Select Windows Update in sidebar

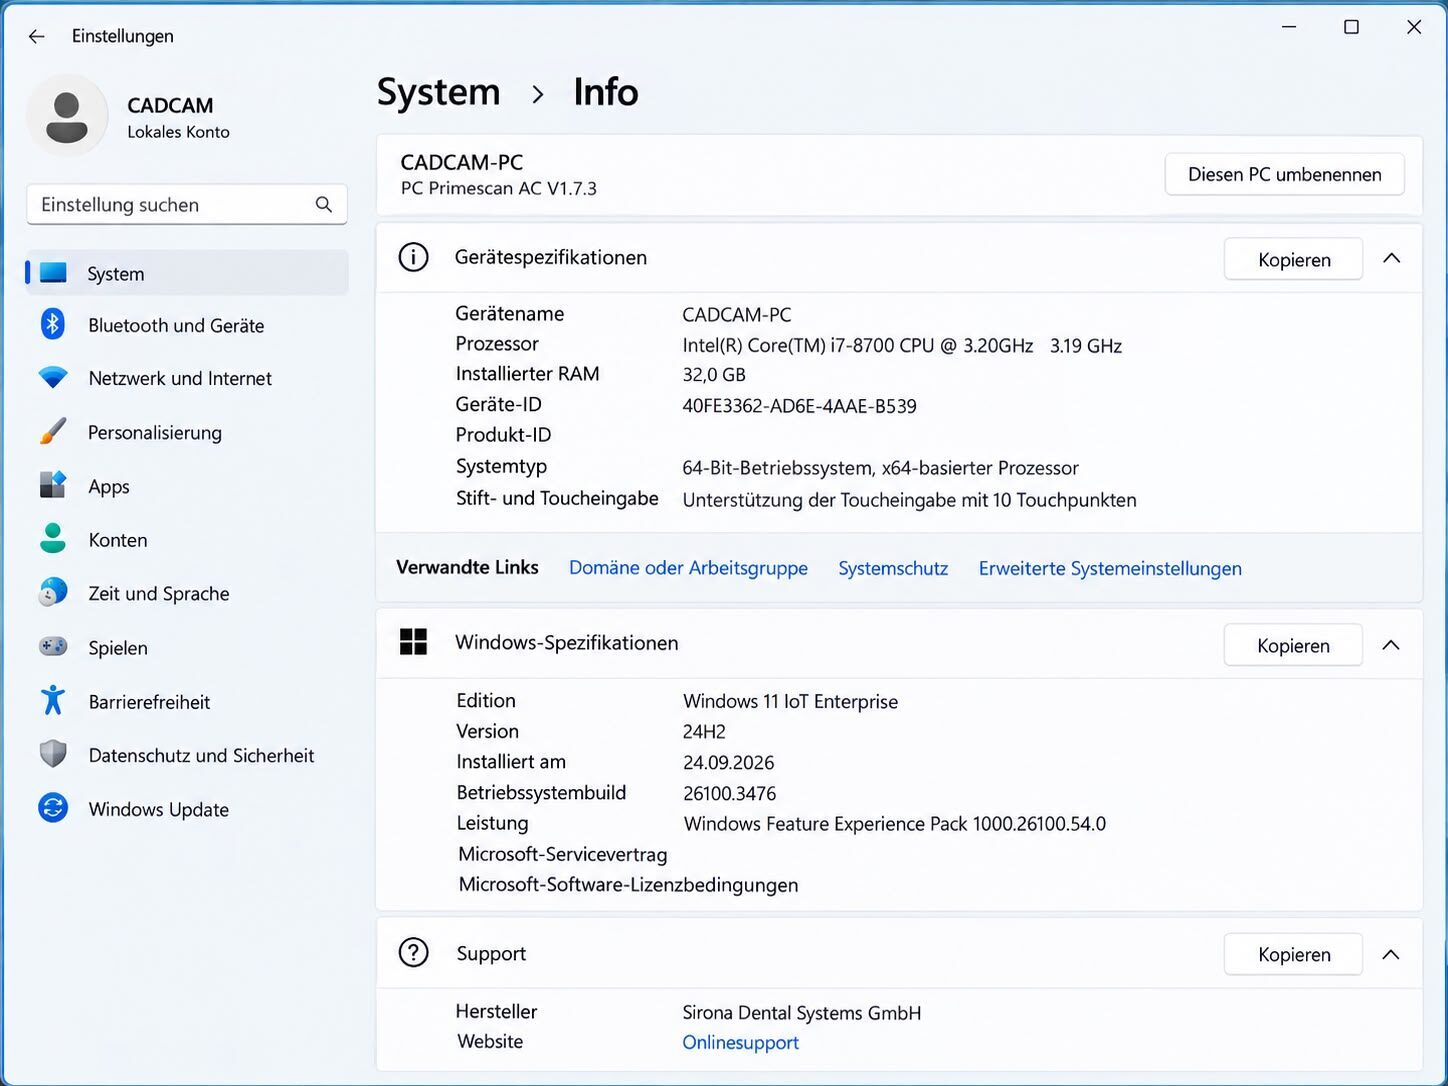187,809
